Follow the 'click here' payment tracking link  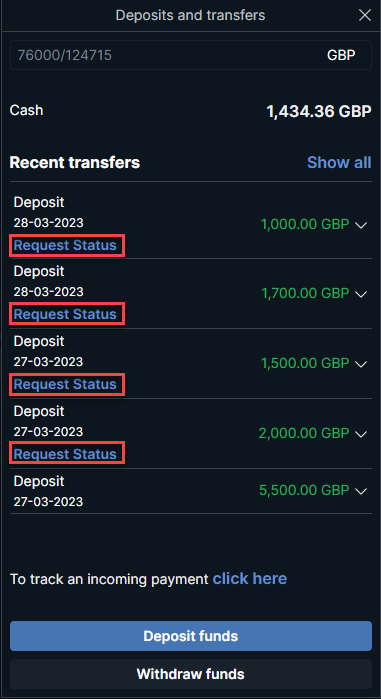coord(250,579)
